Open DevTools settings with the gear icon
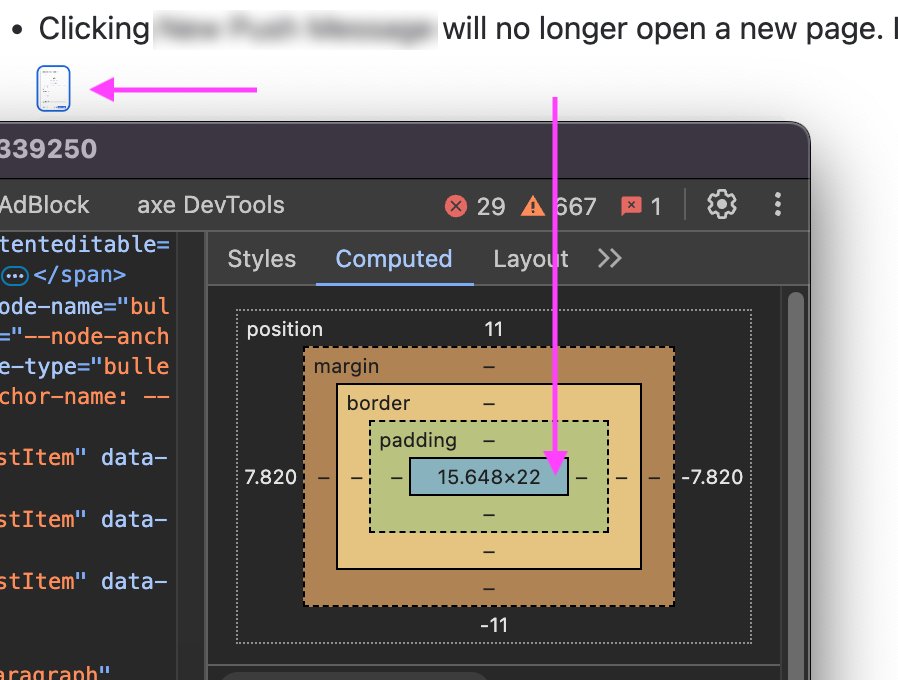The width and height of the screenshot is (898, 680). (x=721, y=205)
